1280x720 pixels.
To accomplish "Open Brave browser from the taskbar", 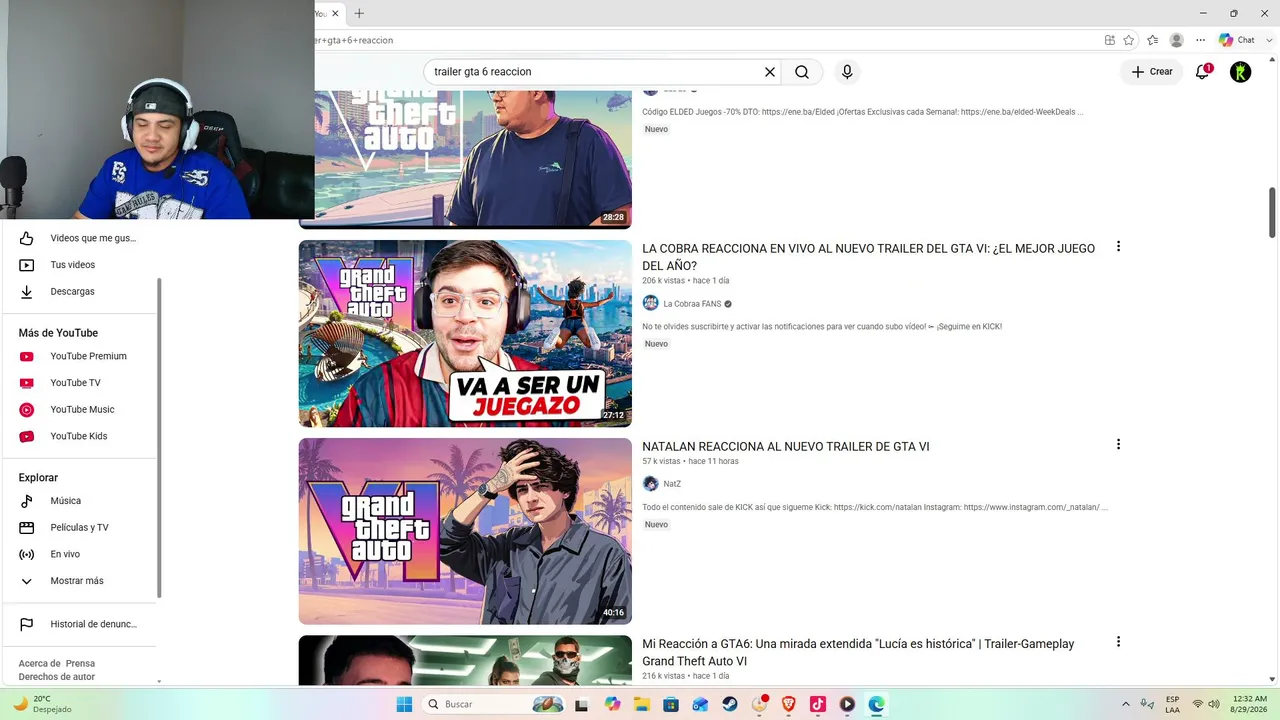I will 789,704.
